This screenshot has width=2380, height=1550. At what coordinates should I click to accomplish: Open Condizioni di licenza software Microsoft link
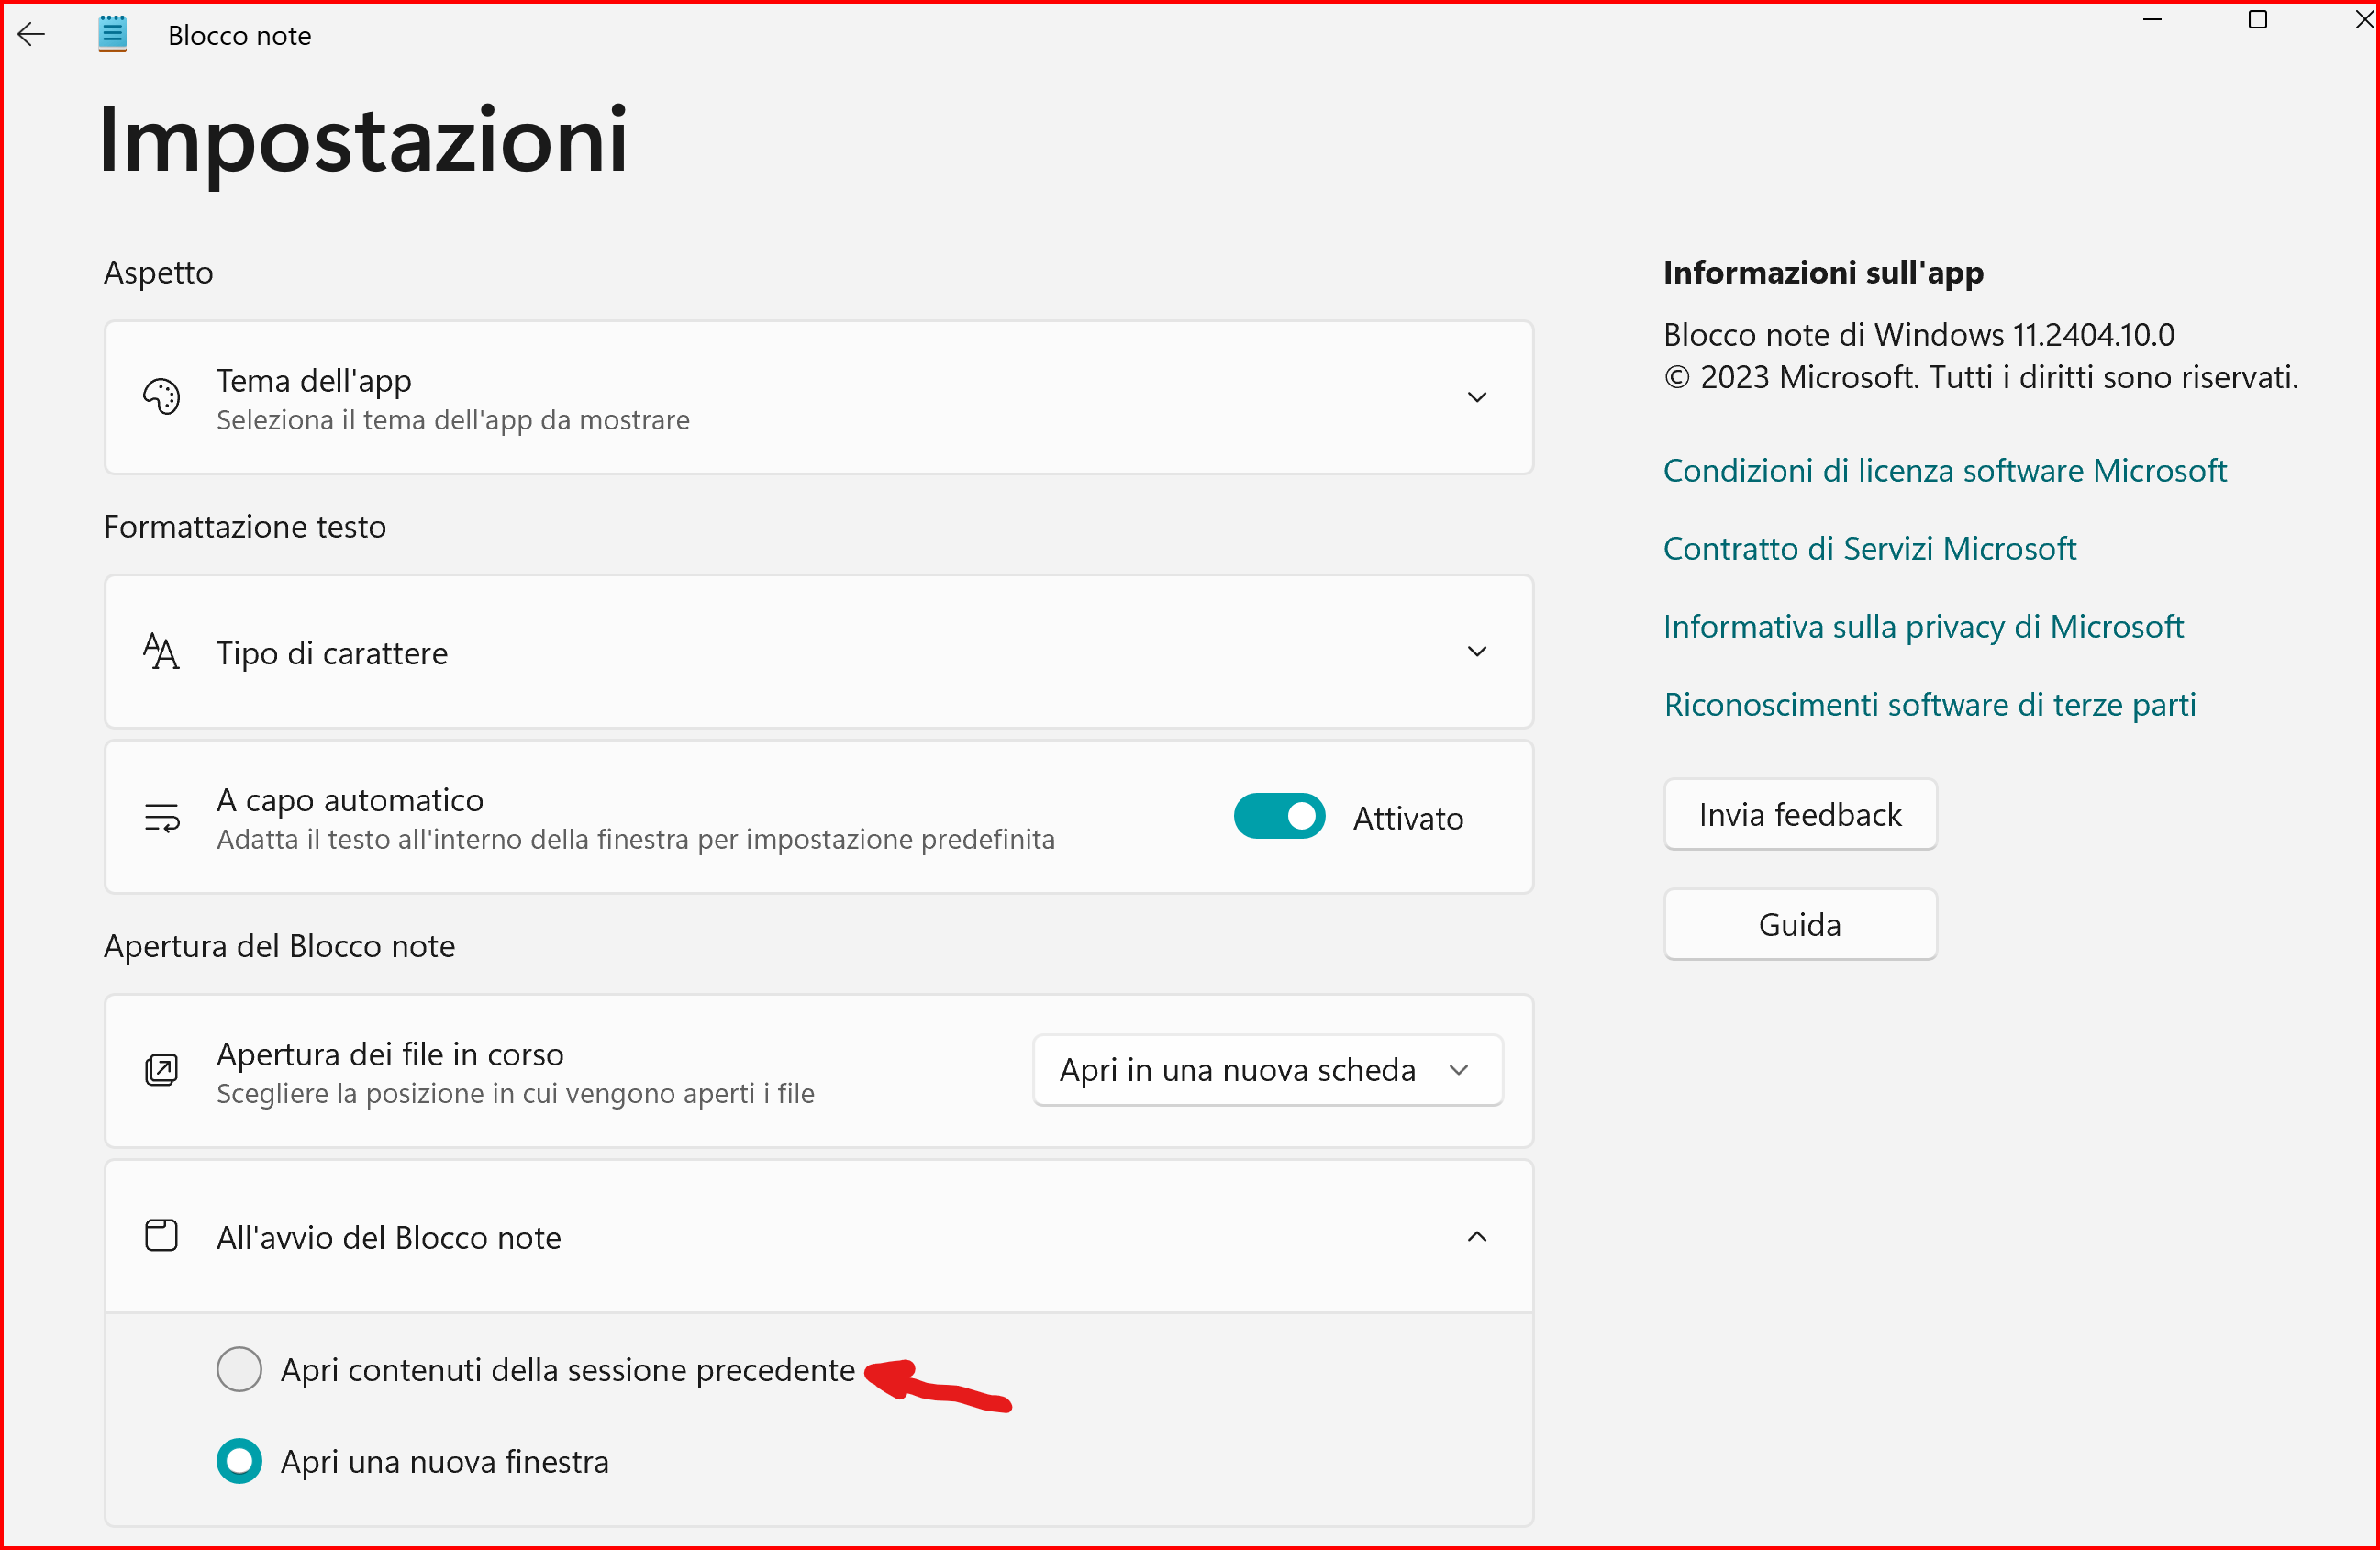coord(1945,470)
